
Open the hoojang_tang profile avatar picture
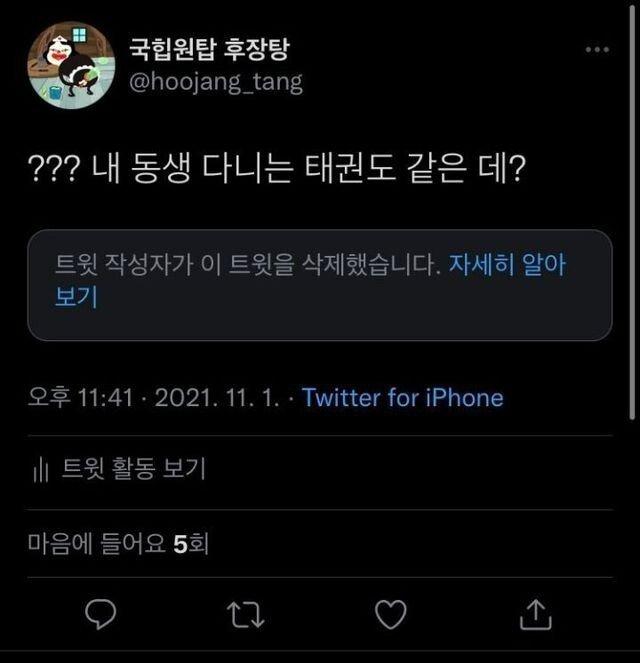[x=71, y=65]
